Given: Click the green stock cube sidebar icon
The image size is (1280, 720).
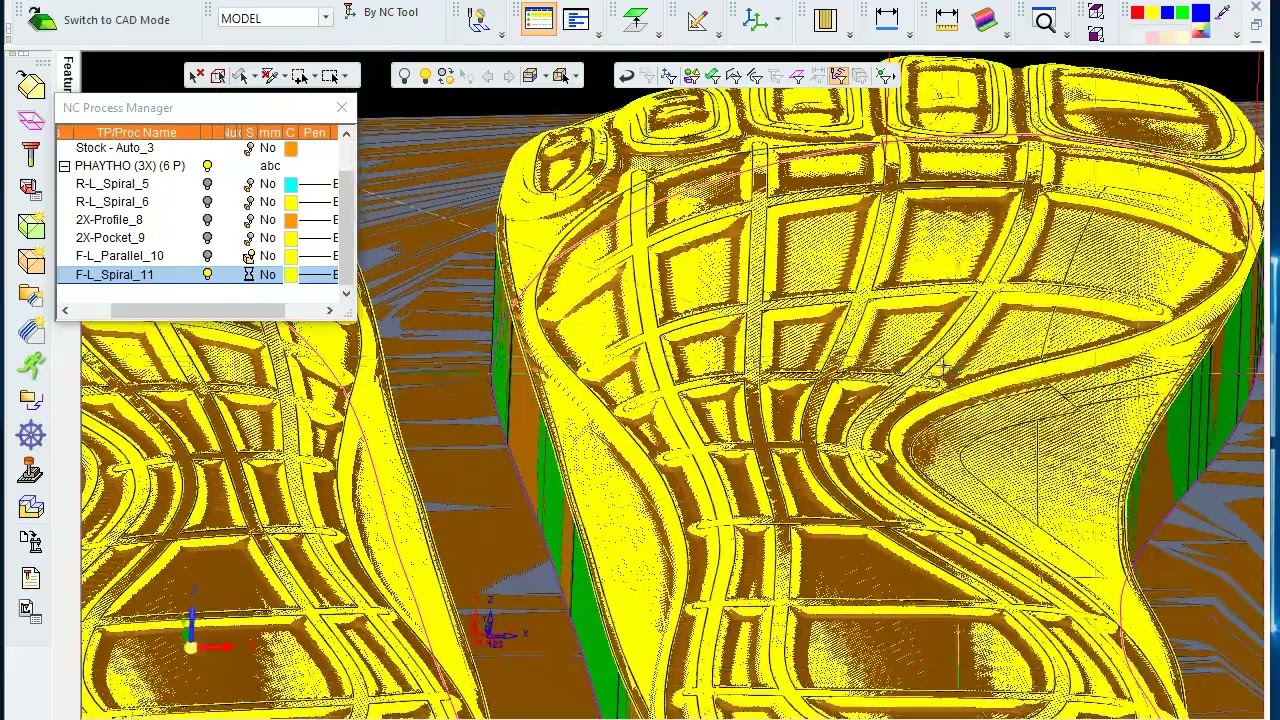Looking at the screenshot, I should 31,226.
